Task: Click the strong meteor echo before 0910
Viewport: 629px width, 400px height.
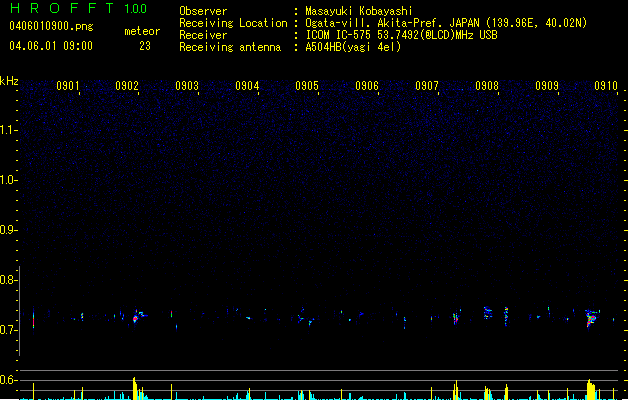Action: [x=591, y=318]
